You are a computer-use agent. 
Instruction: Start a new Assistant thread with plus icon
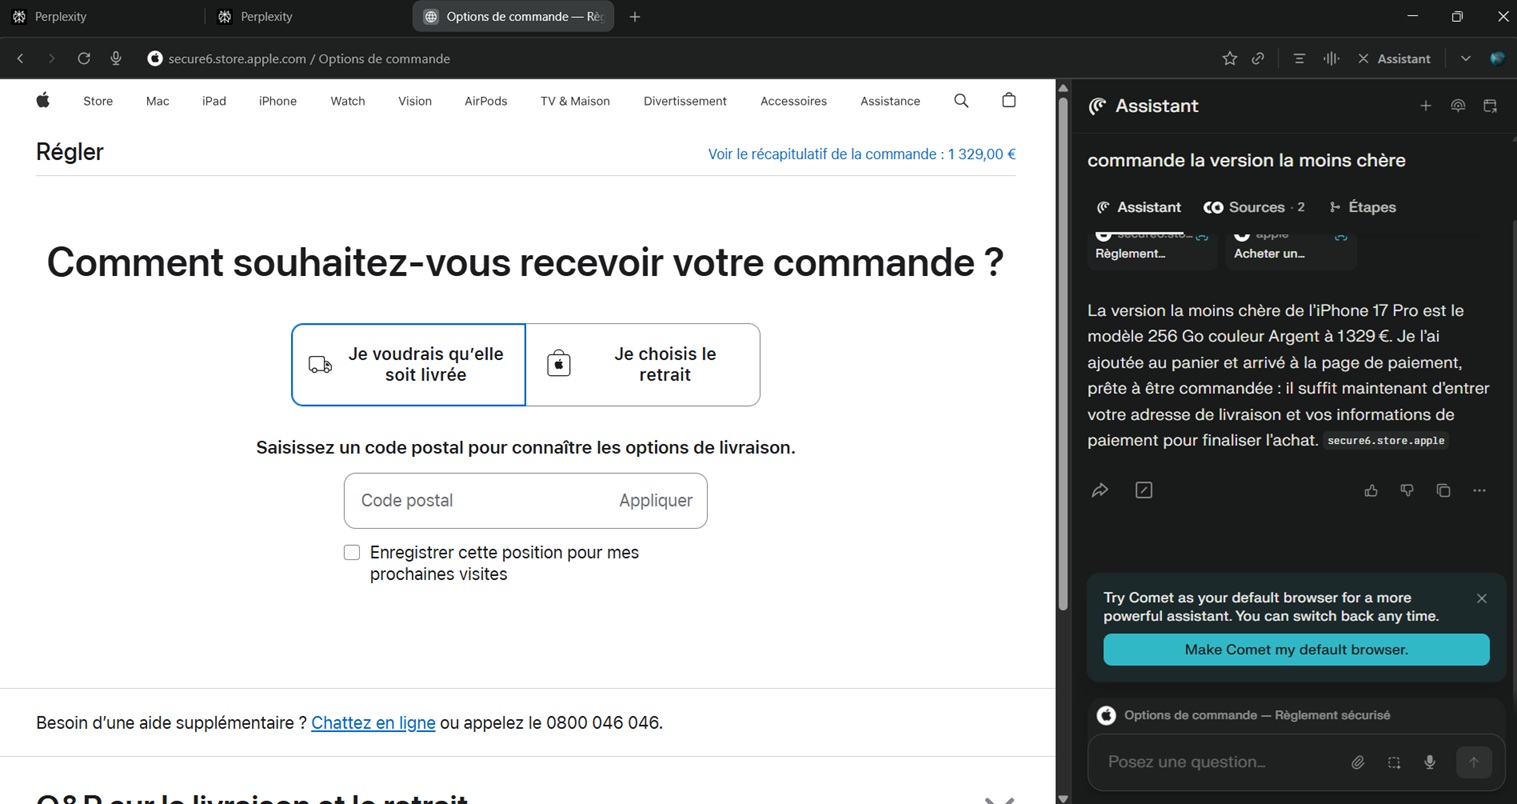coord(1426,106)
